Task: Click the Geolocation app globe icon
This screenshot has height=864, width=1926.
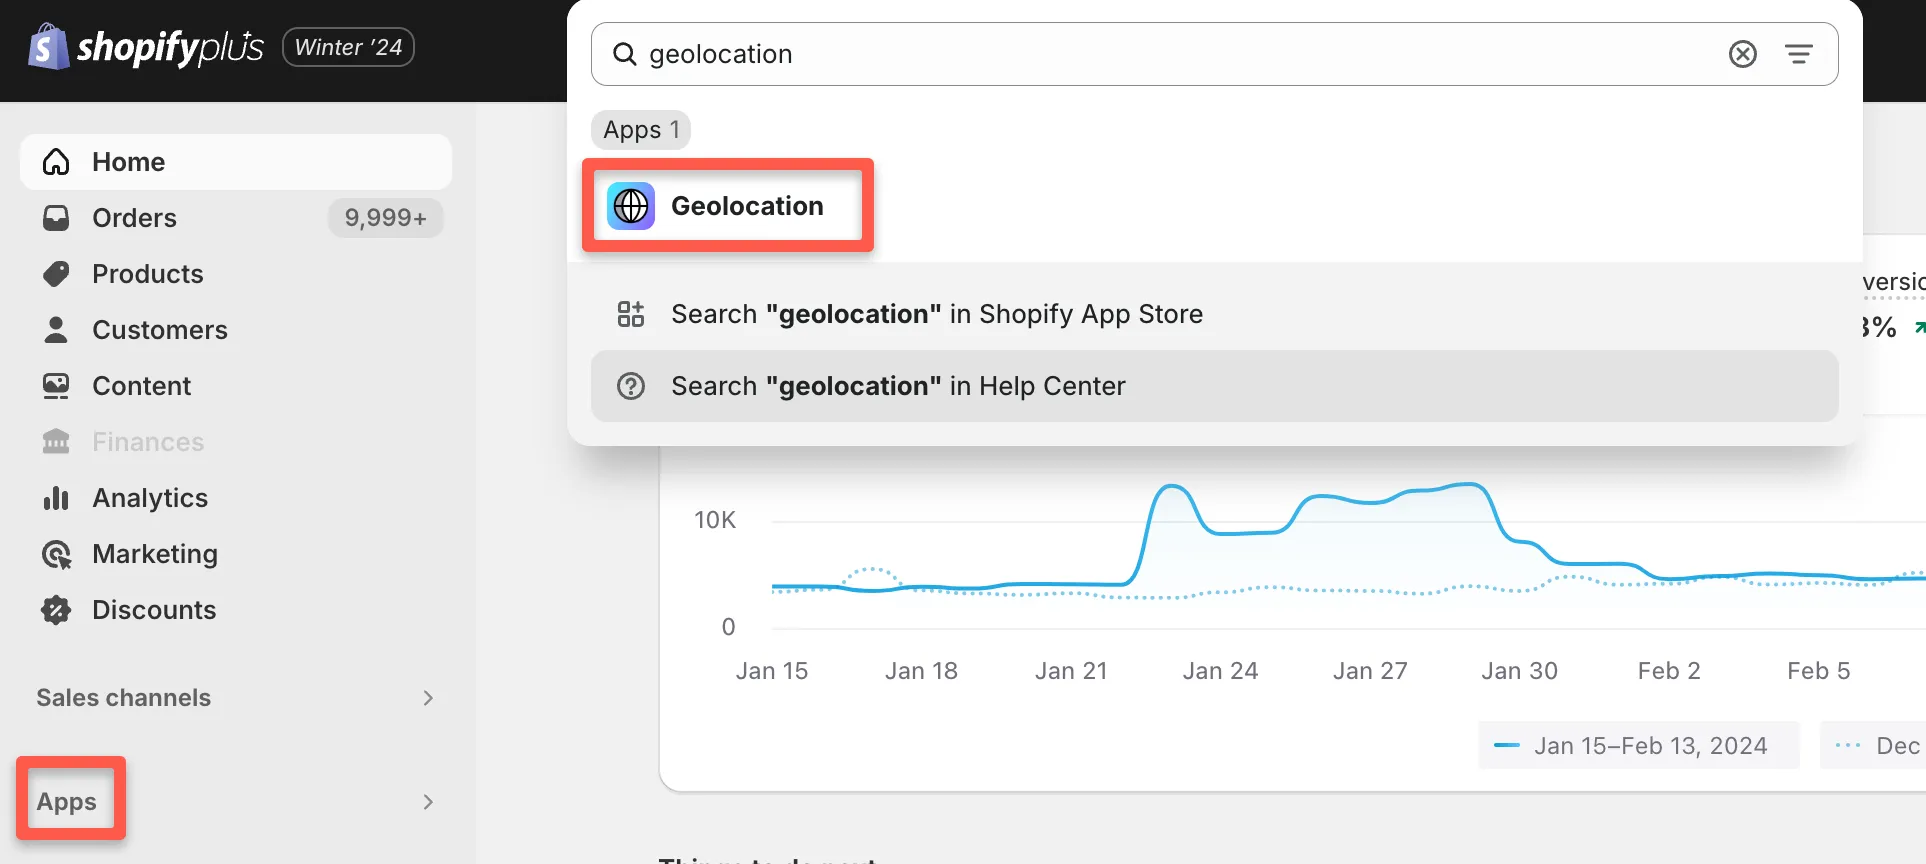Action: [630, 206]
